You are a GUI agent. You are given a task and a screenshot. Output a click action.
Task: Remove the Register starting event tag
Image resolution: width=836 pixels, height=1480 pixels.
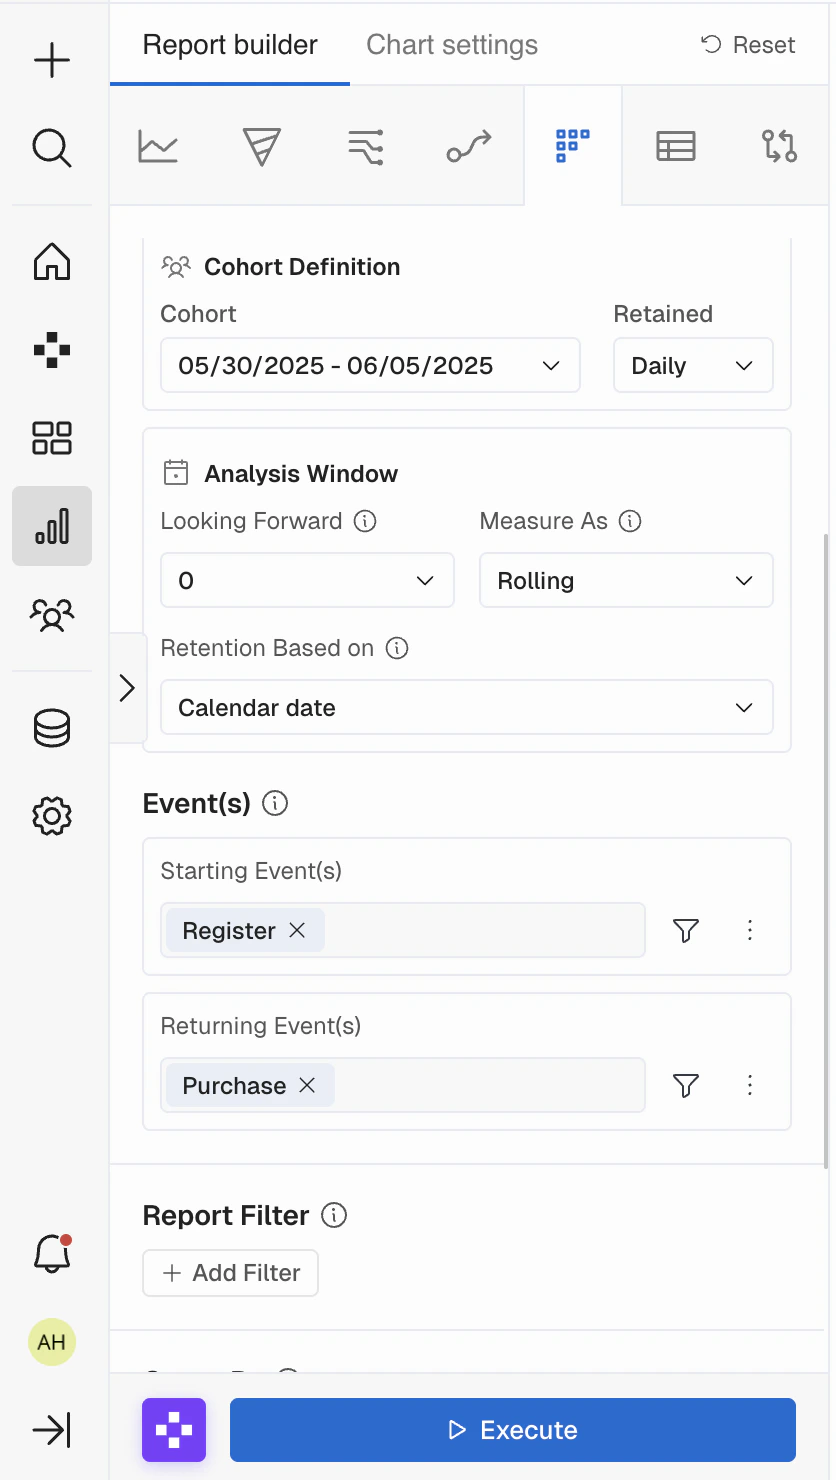pos(297,930)
